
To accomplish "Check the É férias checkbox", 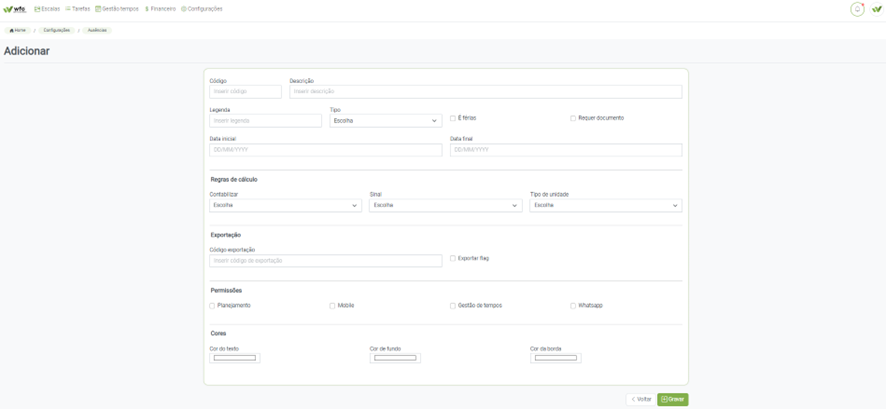I will click(453, 118).
